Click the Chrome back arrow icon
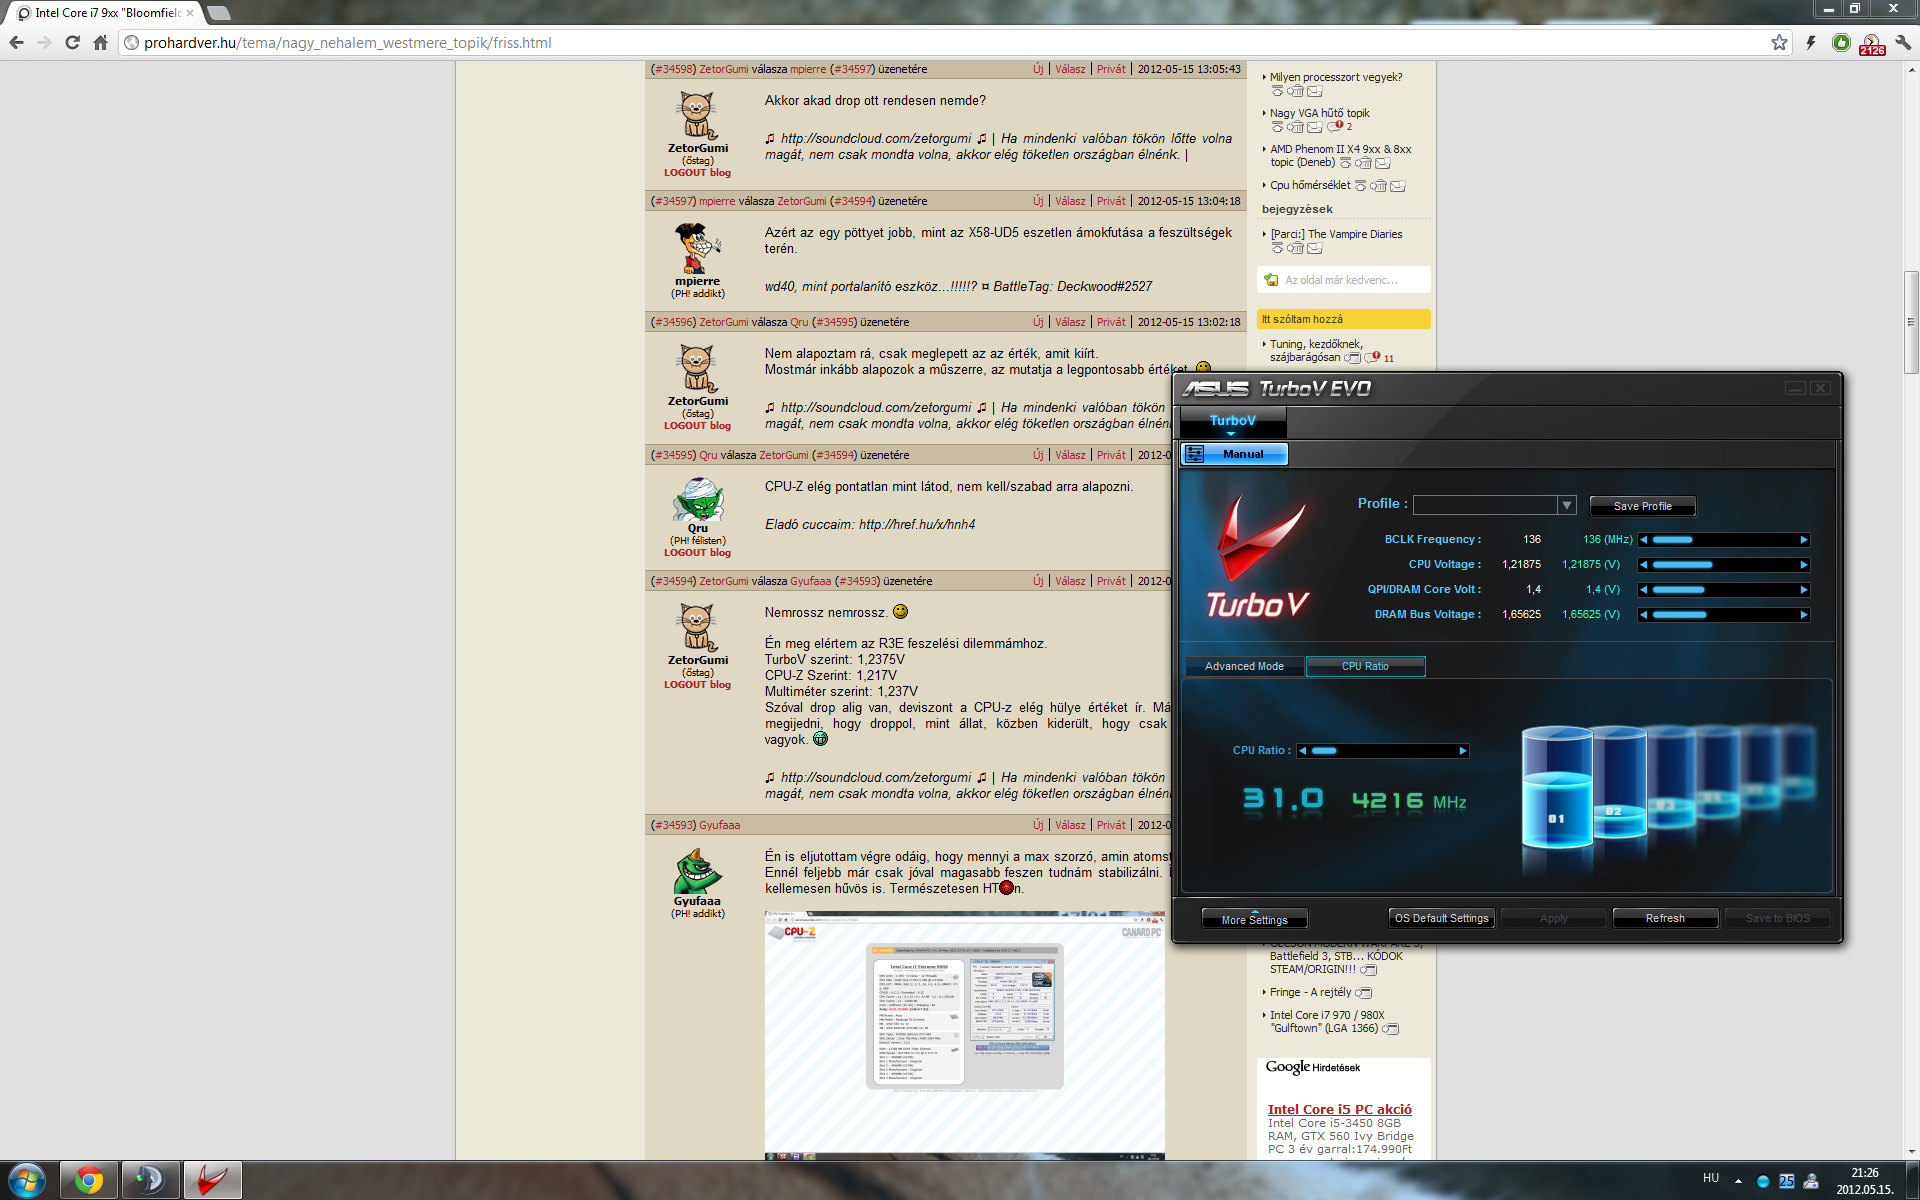 pyautogui.click(x=16, y=42)
